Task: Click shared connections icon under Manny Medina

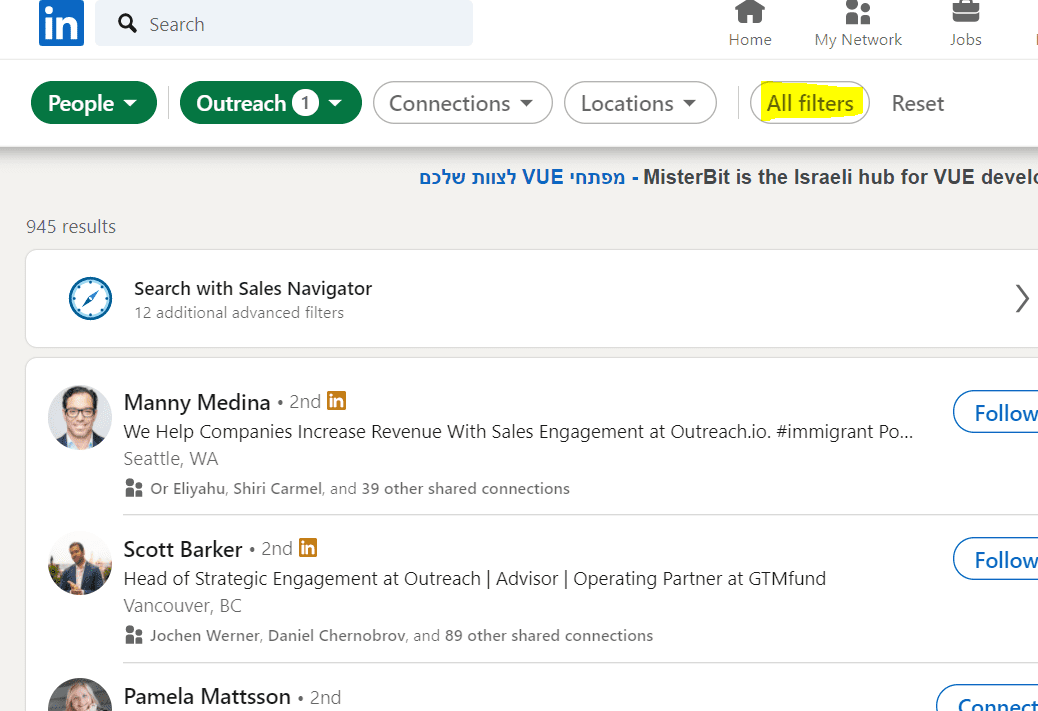Action: pos(134,489)
